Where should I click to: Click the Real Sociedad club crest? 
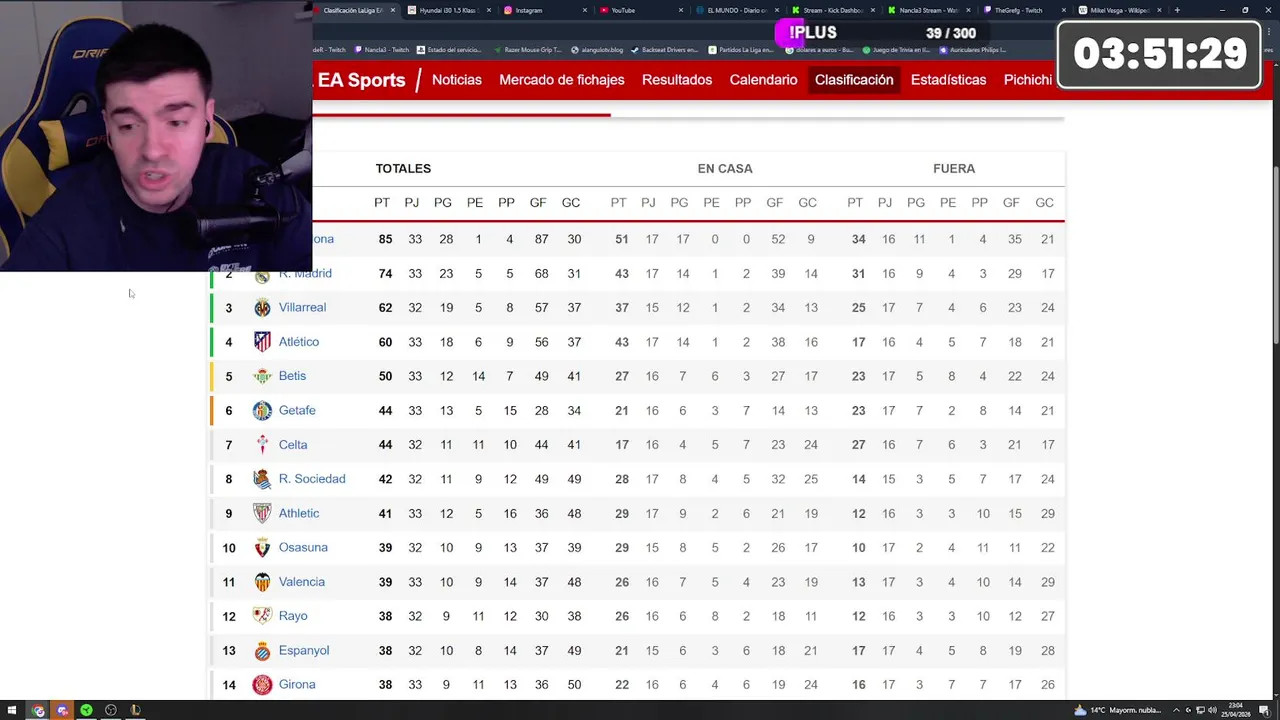click(262, 479)
